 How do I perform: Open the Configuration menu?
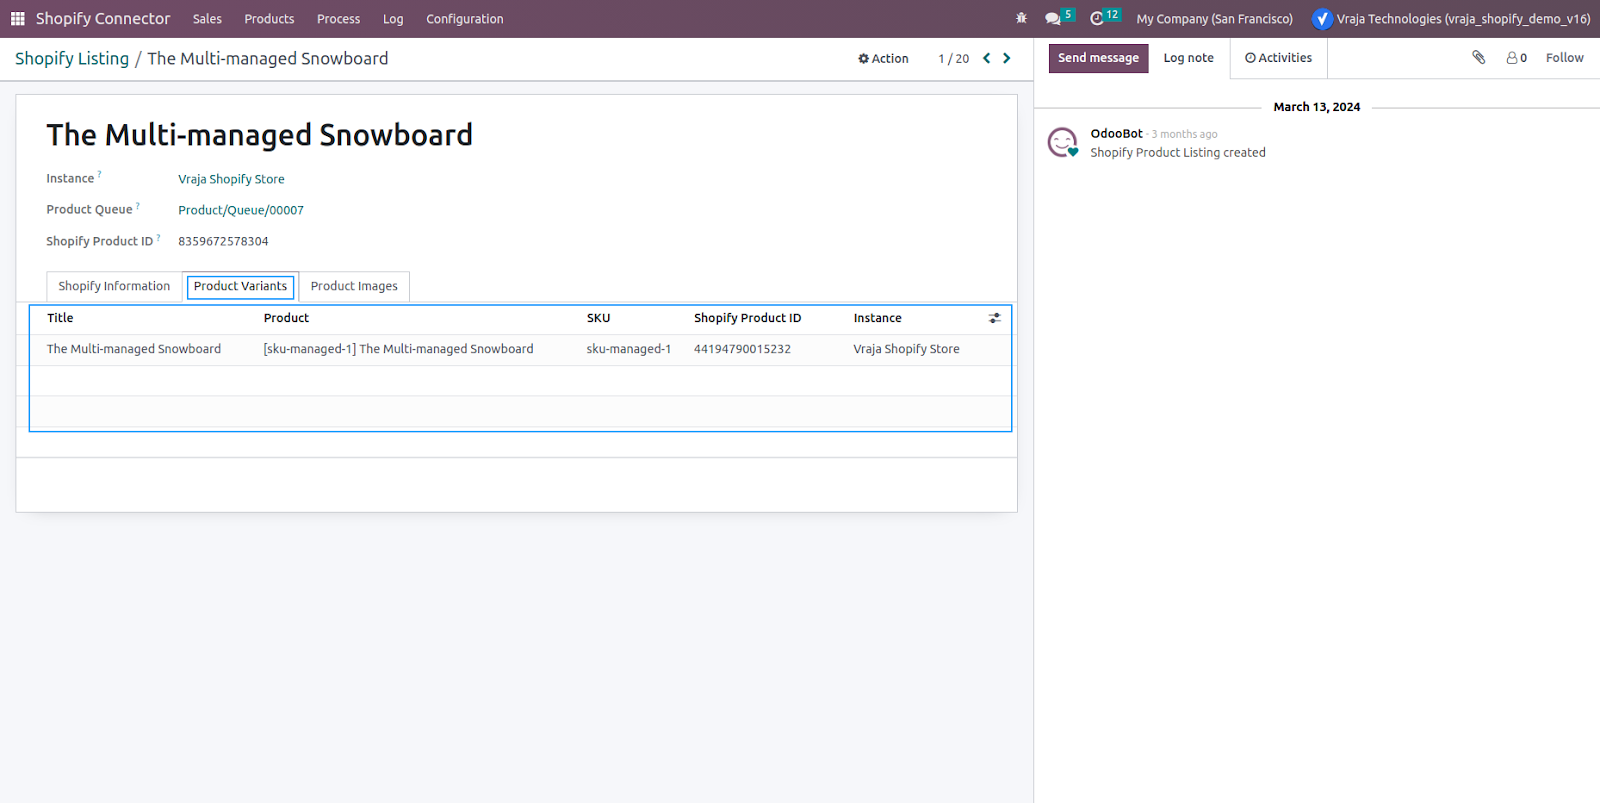point(465,19)
